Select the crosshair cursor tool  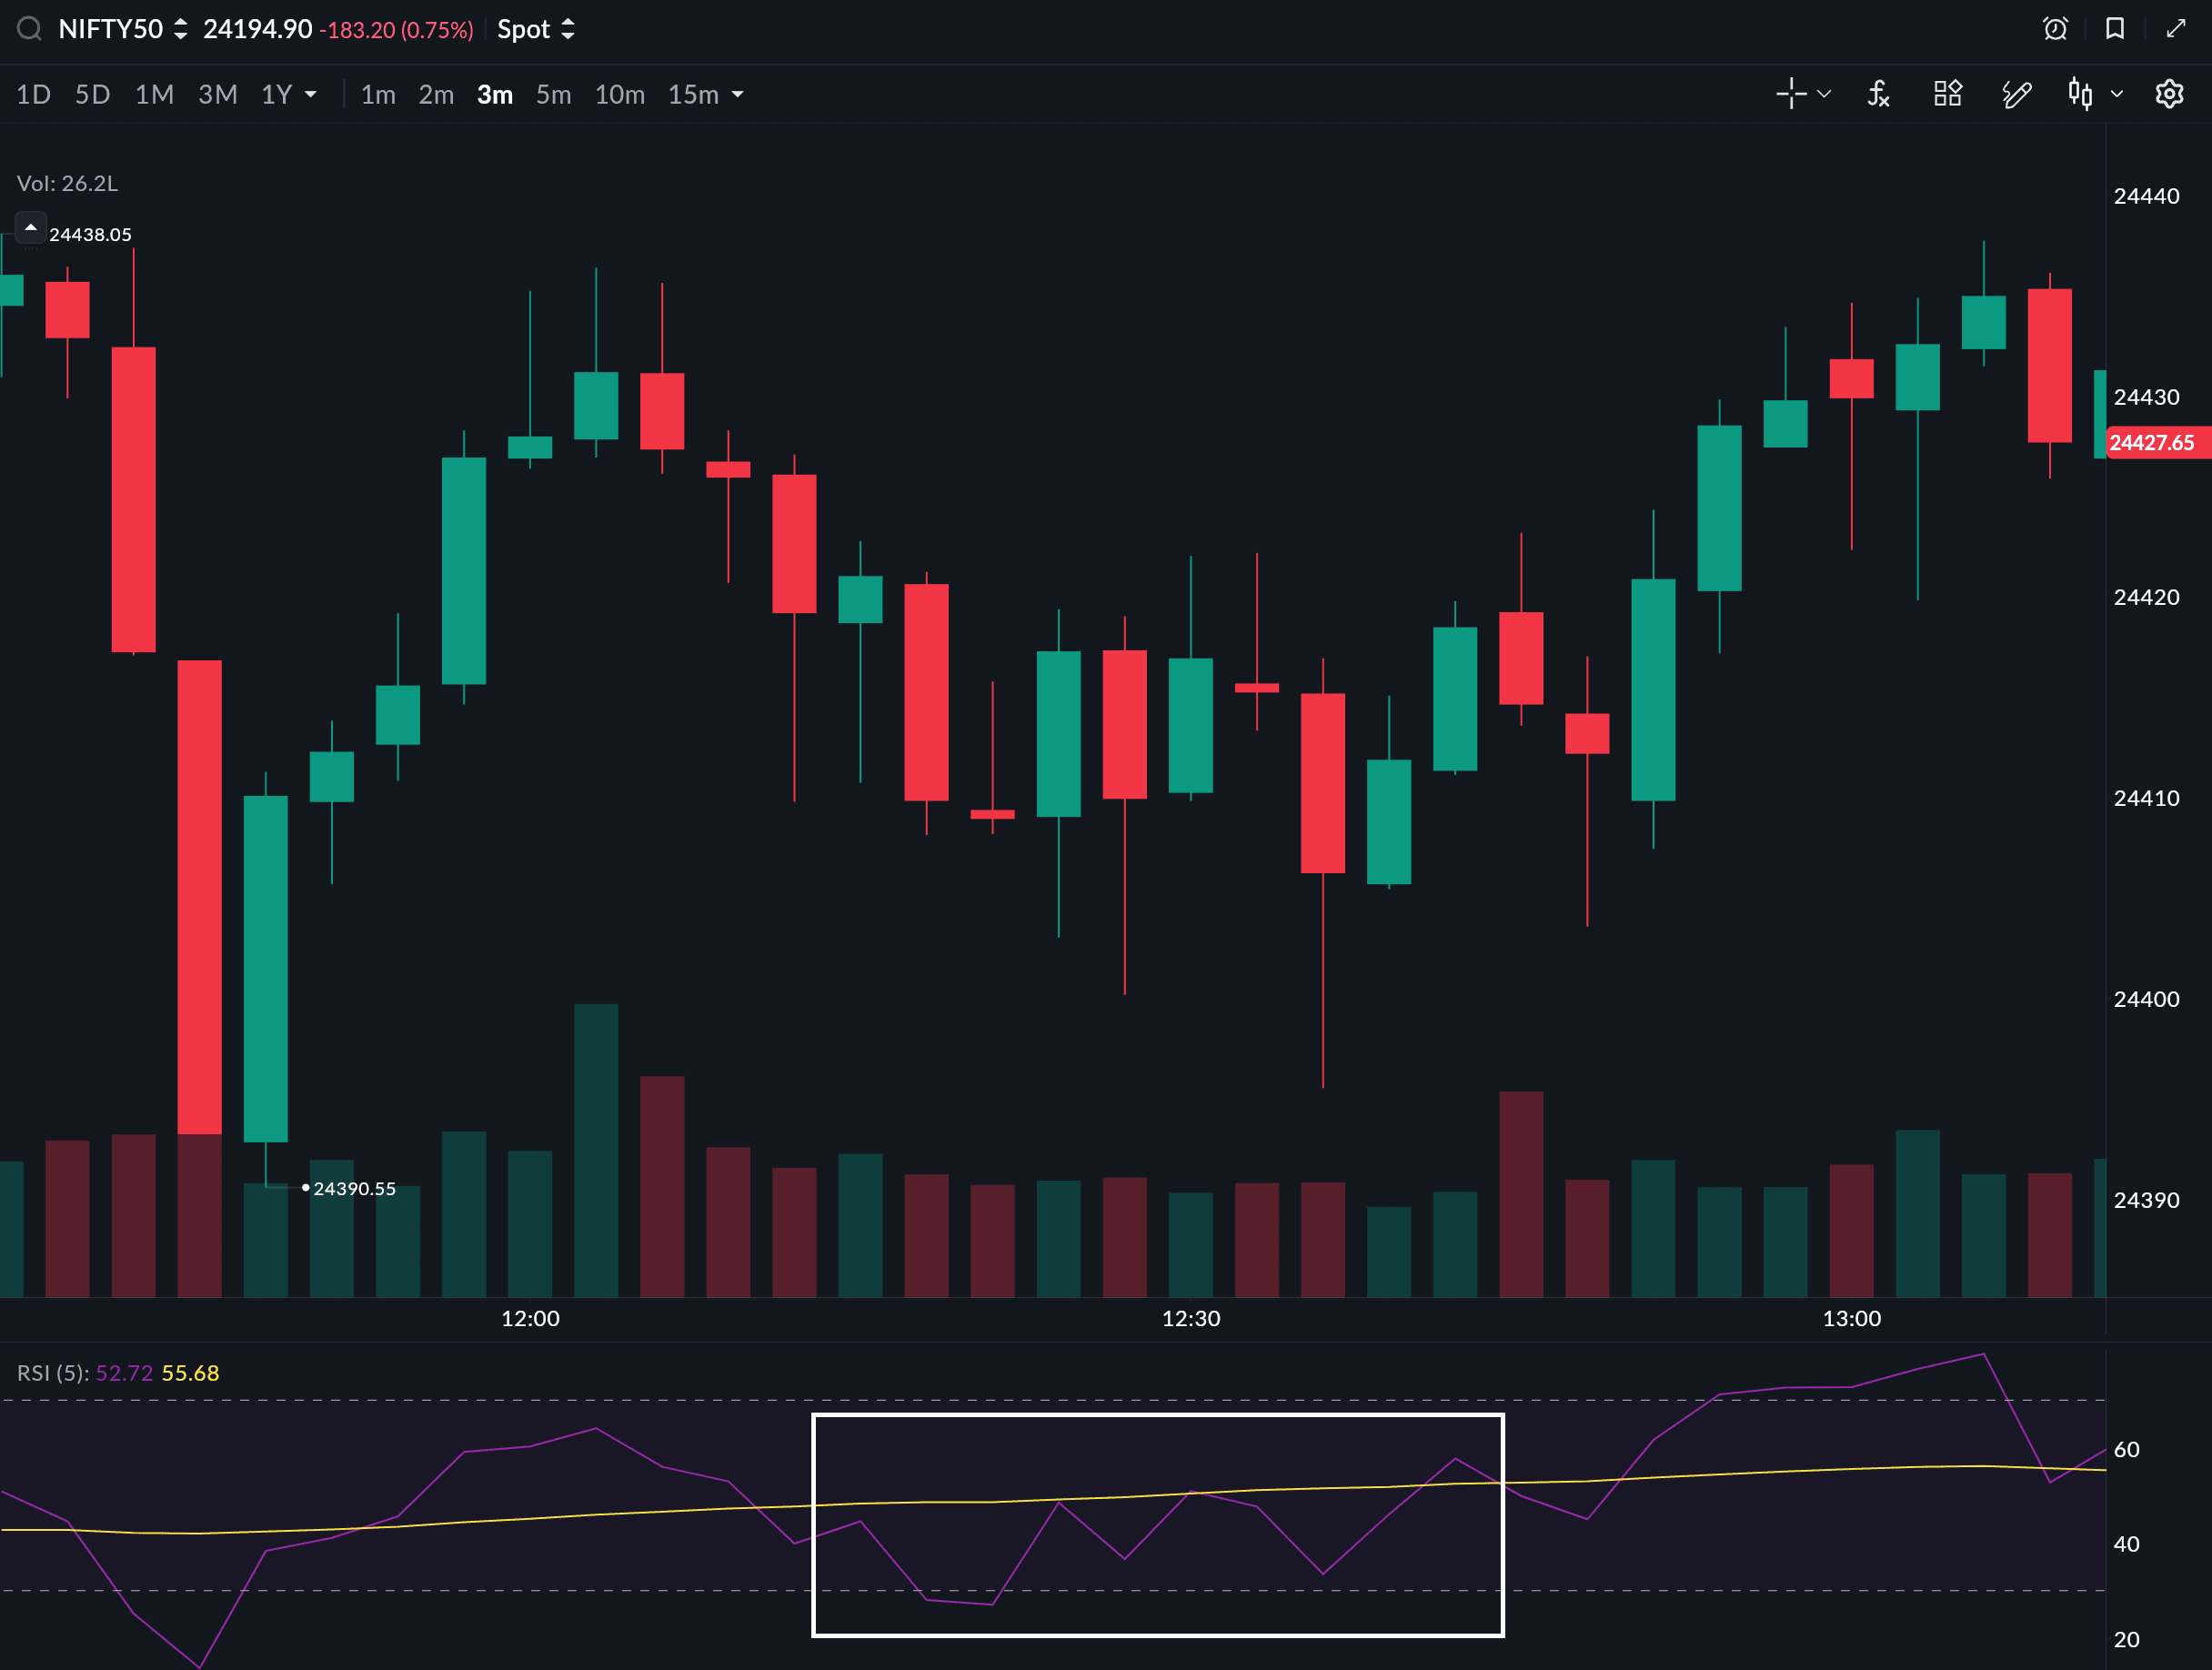[1790, 94]
